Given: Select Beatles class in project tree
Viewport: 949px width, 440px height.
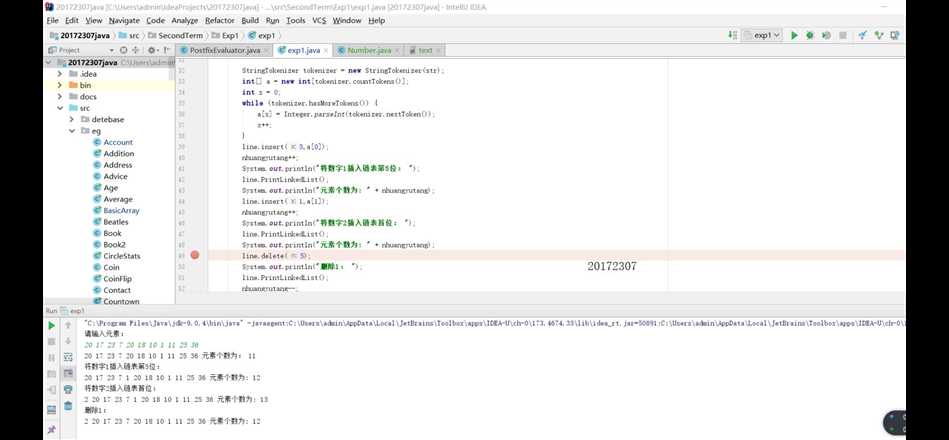Looking at the screenshot, I should click(x=116, y=222).
